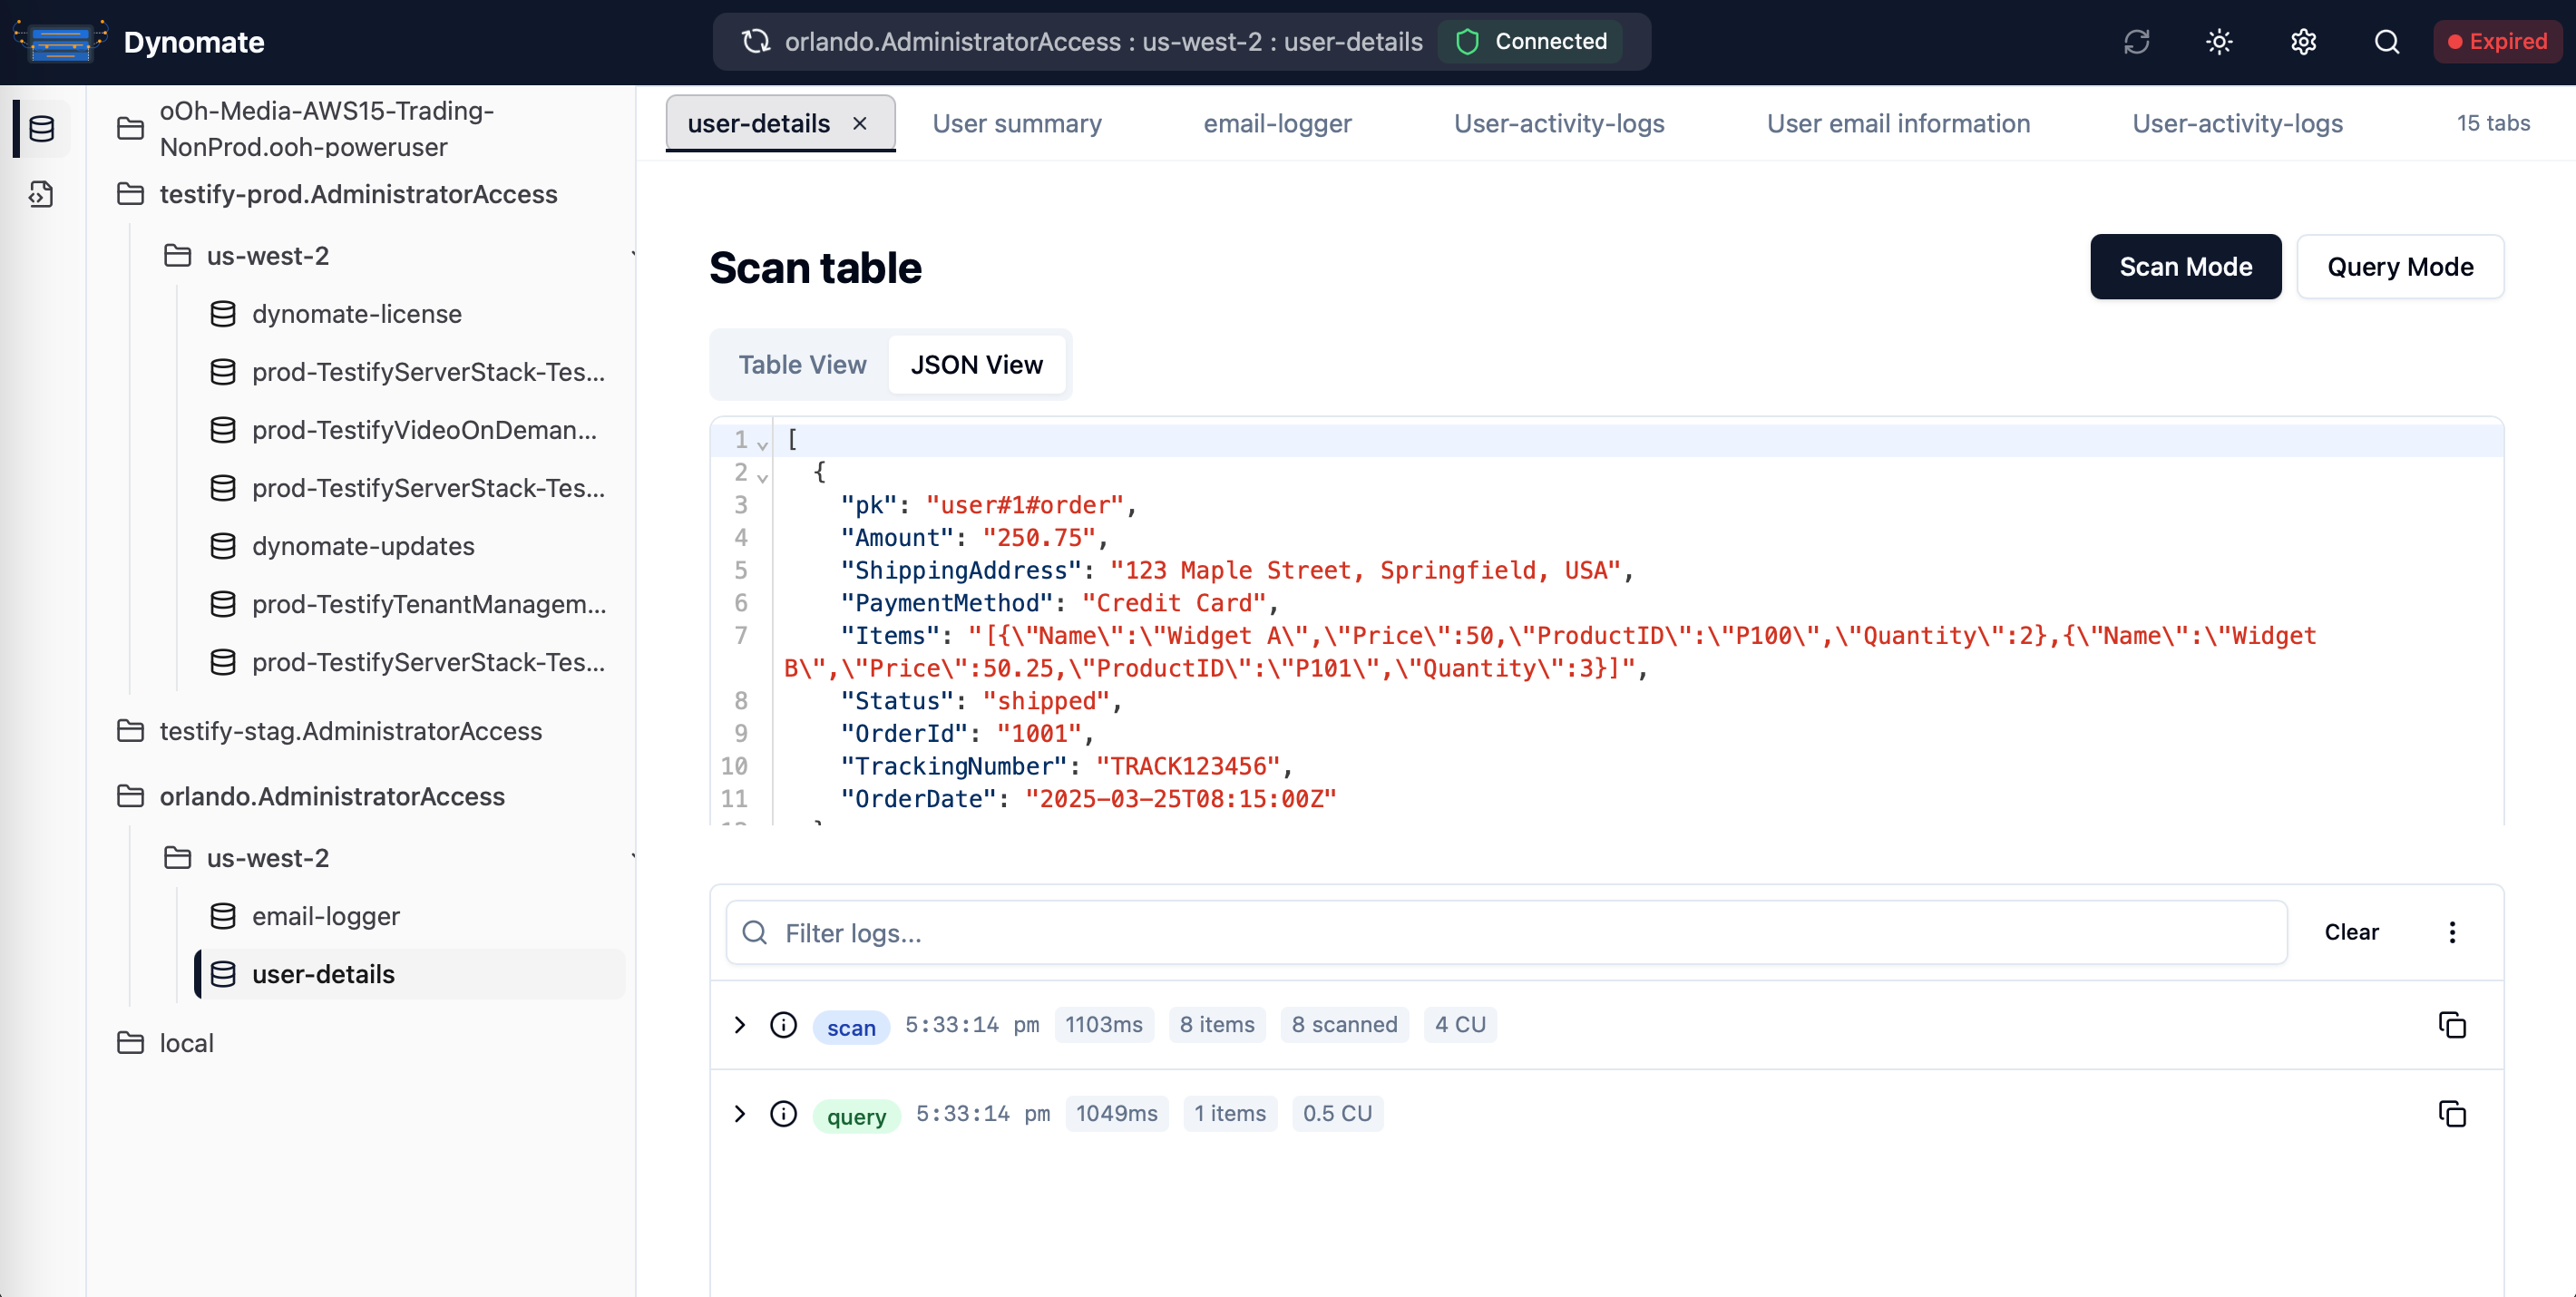
Task: Open the settings gear
Action: click(x=2302, y=42)
